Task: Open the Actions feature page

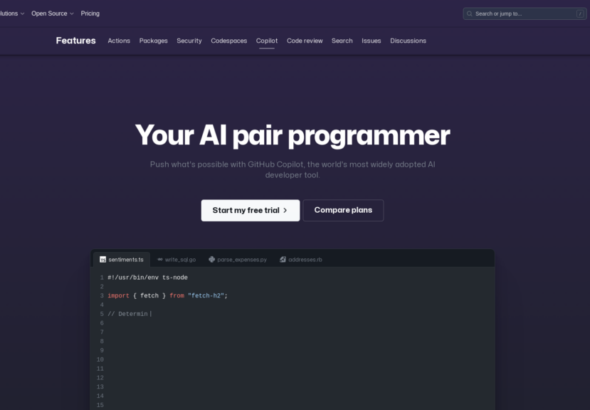Action: pos(119,41)
